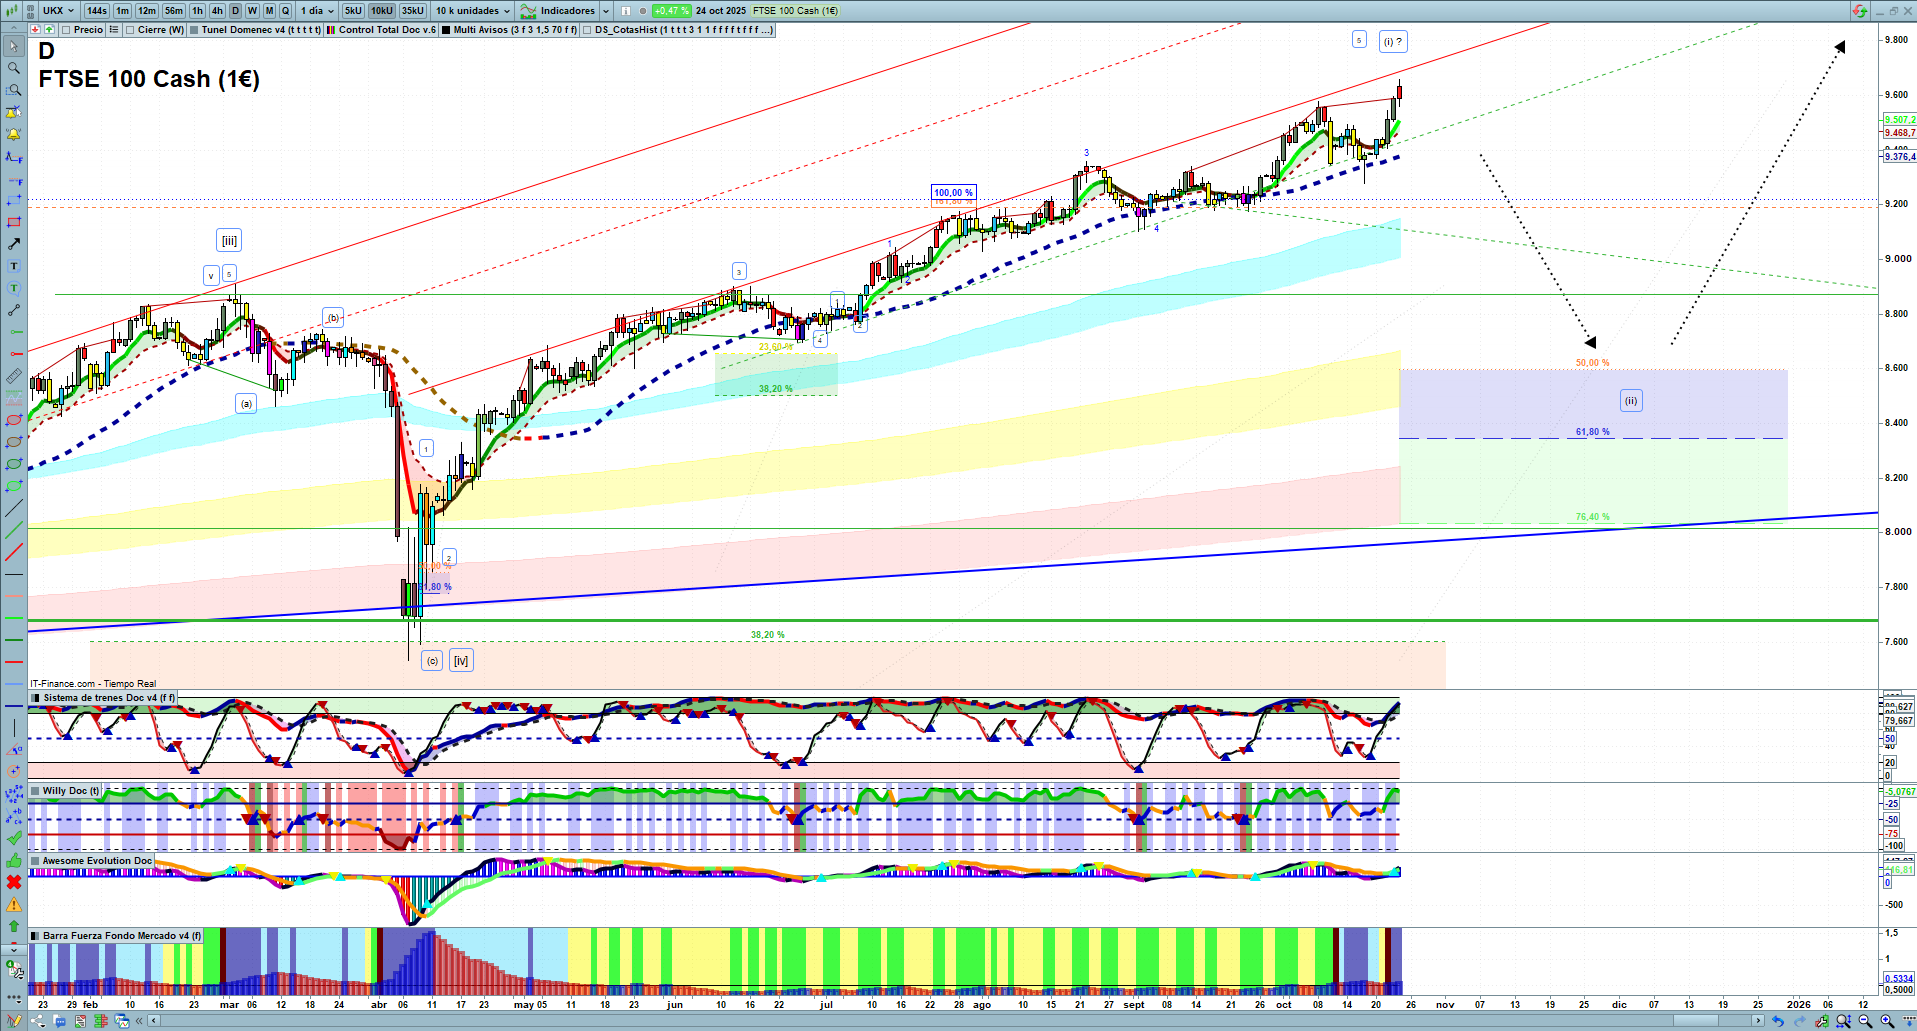Choose the black arrow drawing tool

click(13, 244)
